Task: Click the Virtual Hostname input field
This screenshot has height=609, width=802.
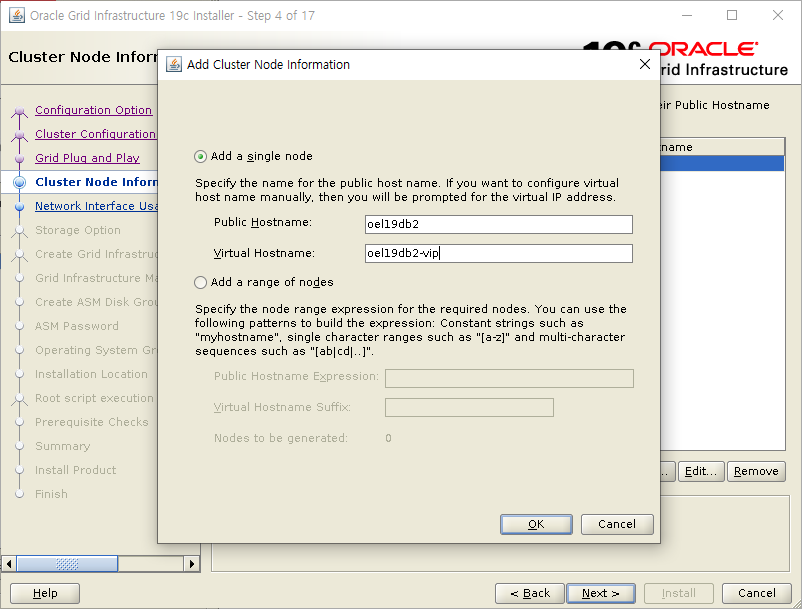Action: click(x=499, y=254)
